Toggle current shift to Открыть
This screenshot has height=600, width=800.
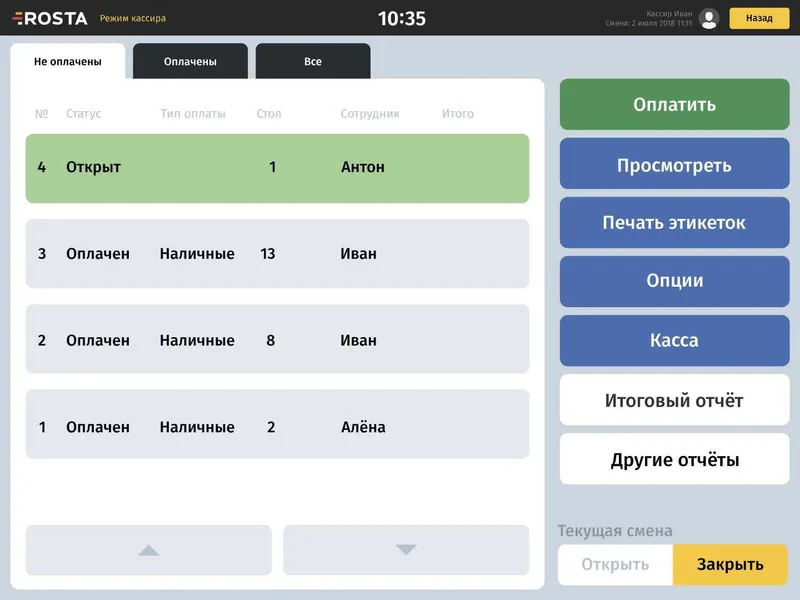(x=615, y=565)
